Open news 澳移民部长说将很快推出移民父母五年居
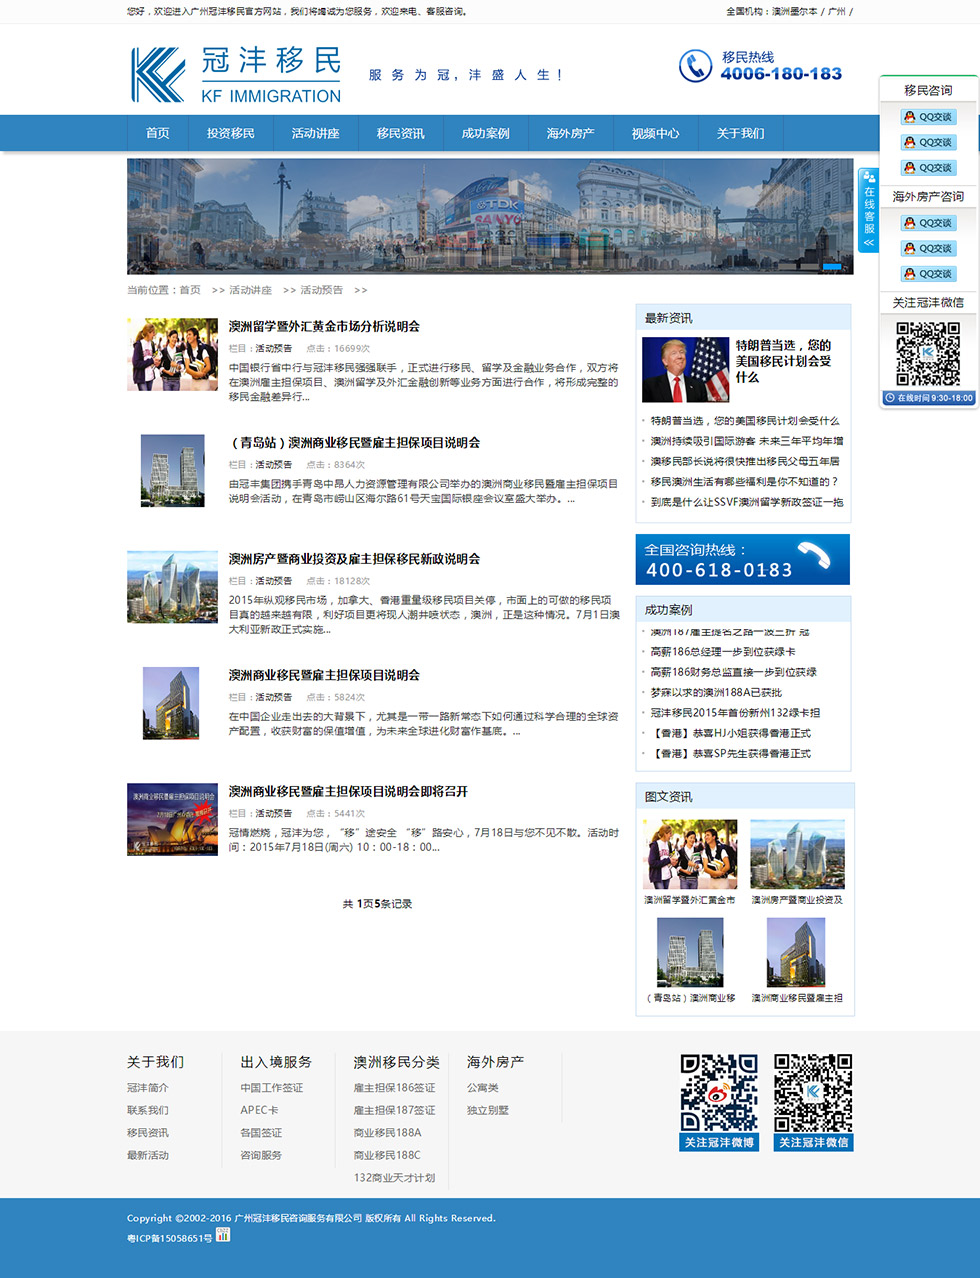 tap(745, 461)
